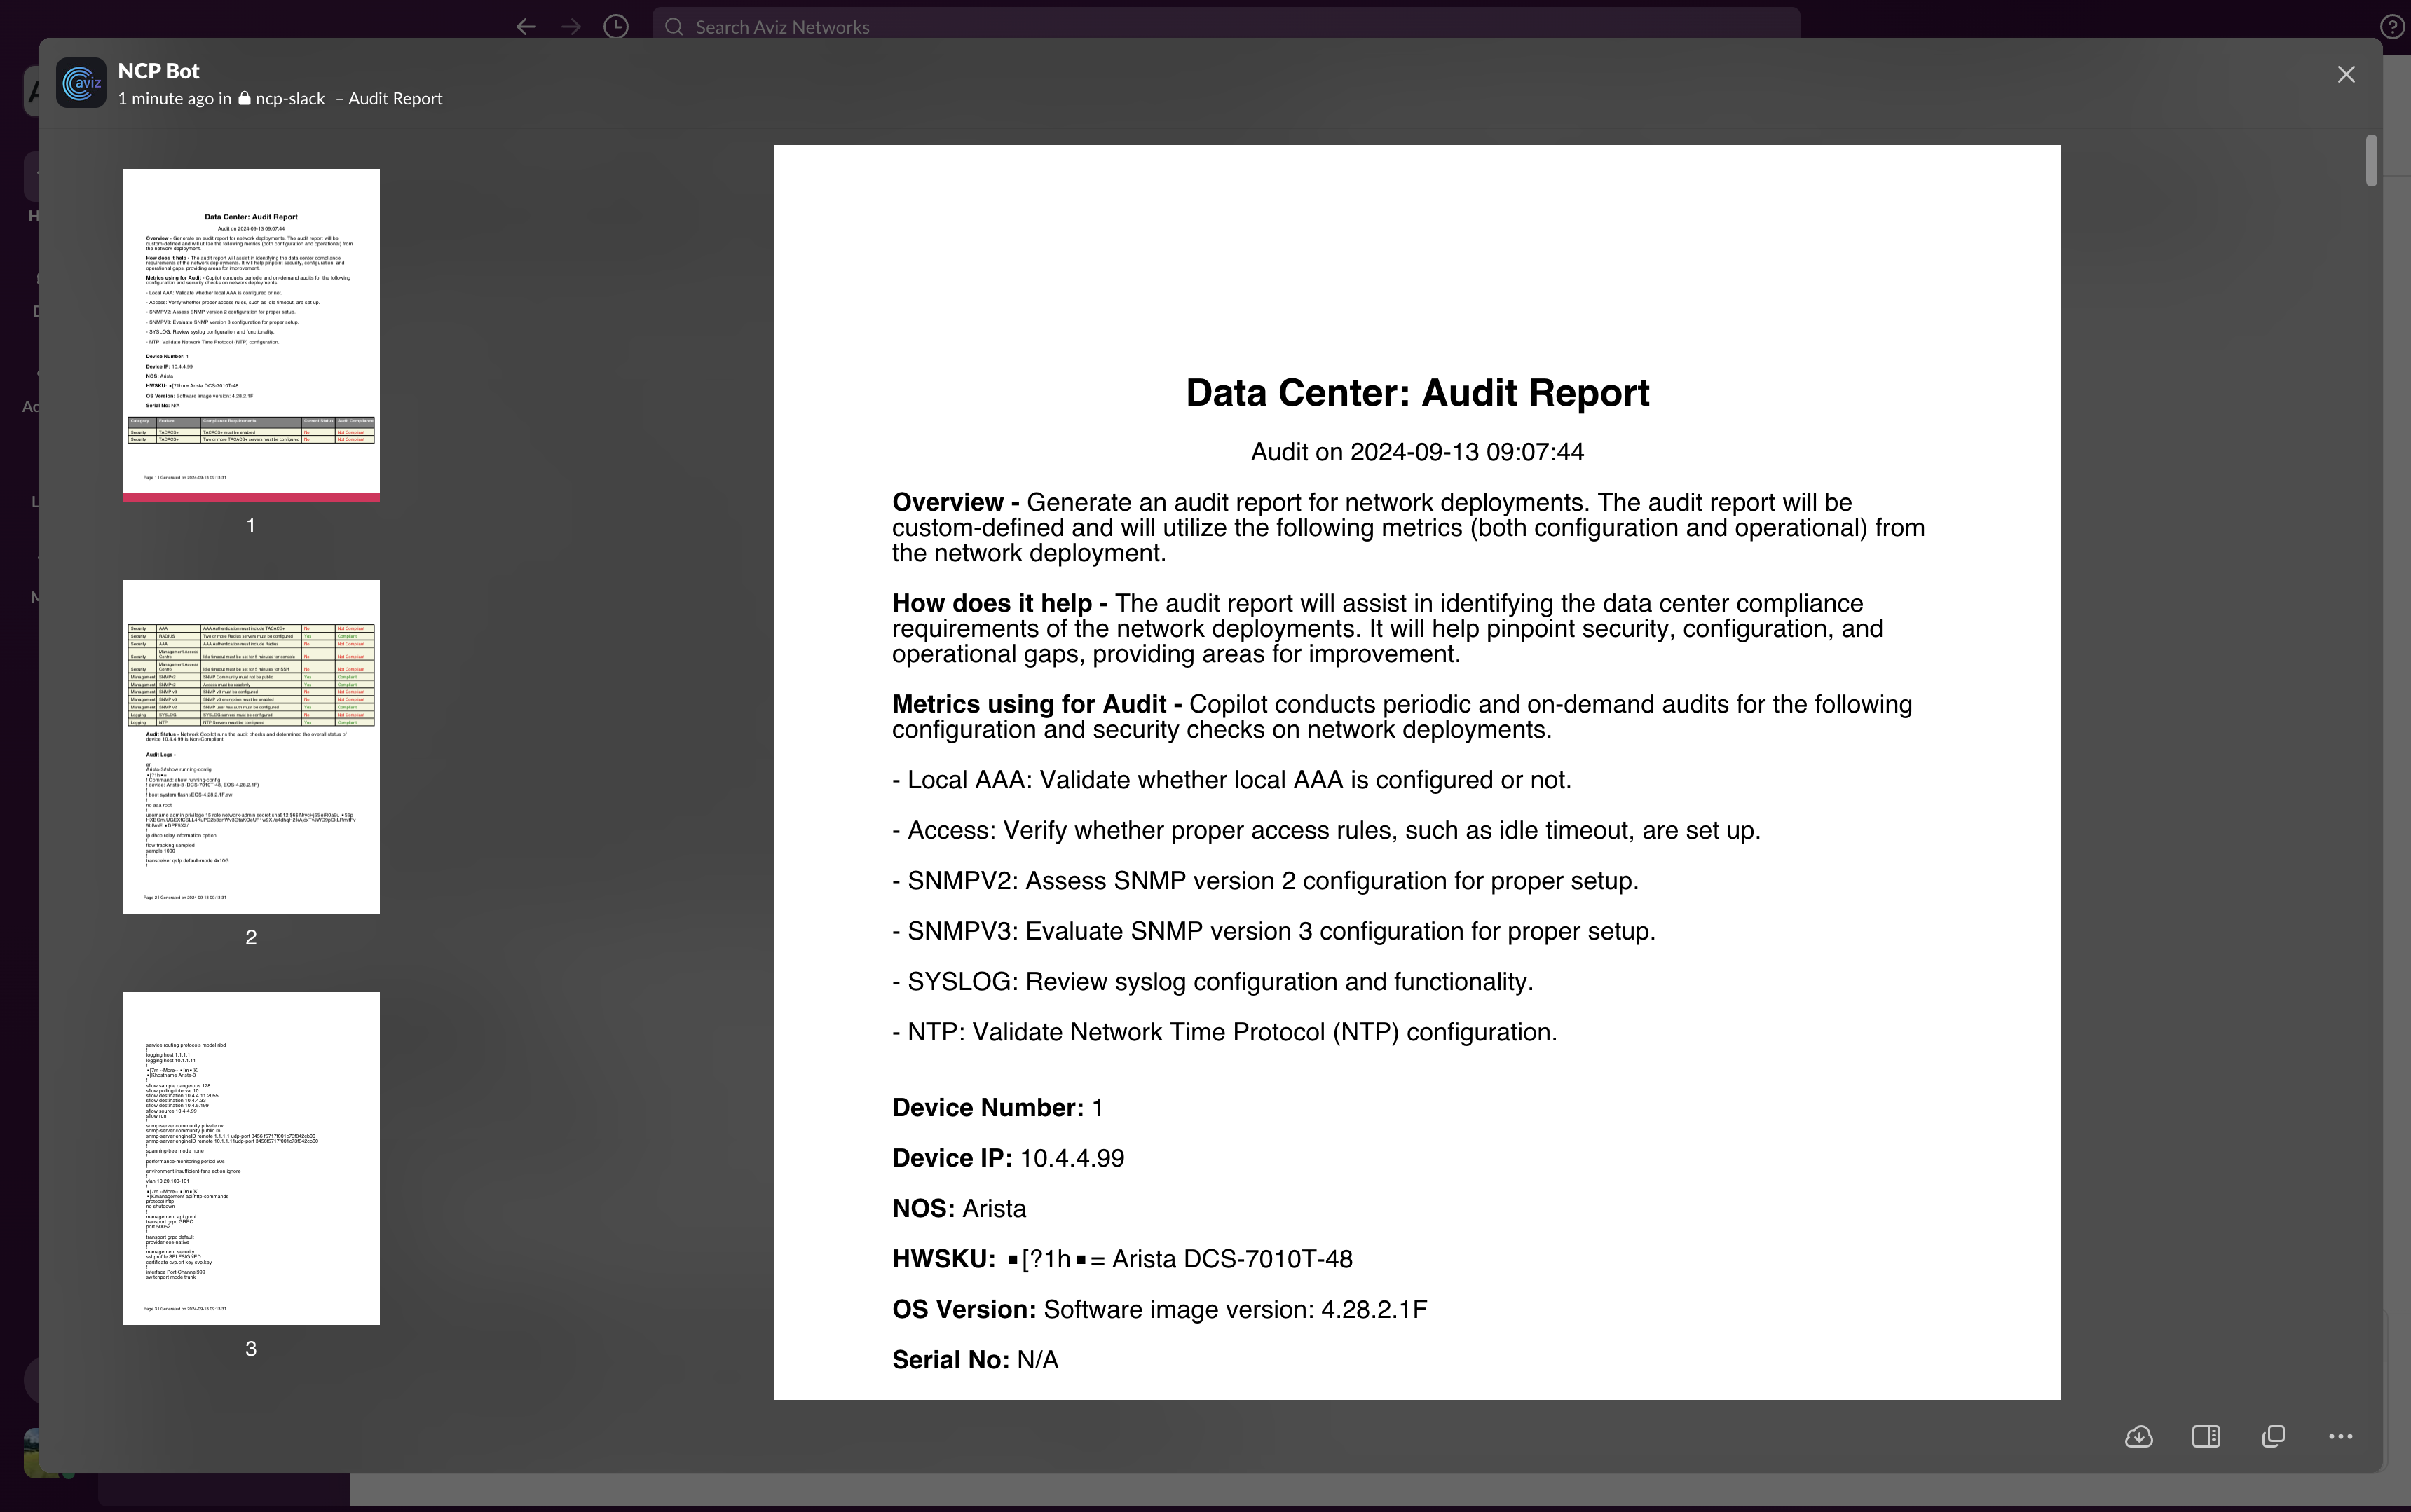Click the NCP Bot sender name
The image size is (2411, 1512).
pyautogui.click(x=158, y=71)
